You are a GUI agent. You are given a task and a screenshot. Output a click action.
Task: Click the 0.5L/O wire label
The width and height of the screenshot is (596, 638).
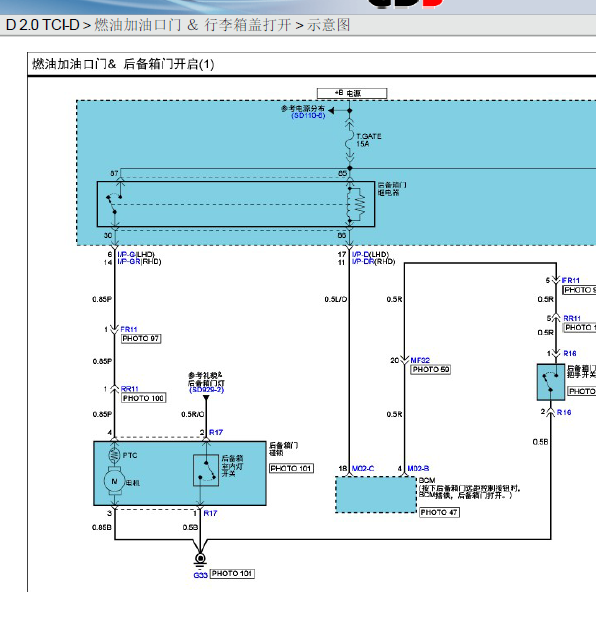336,299
